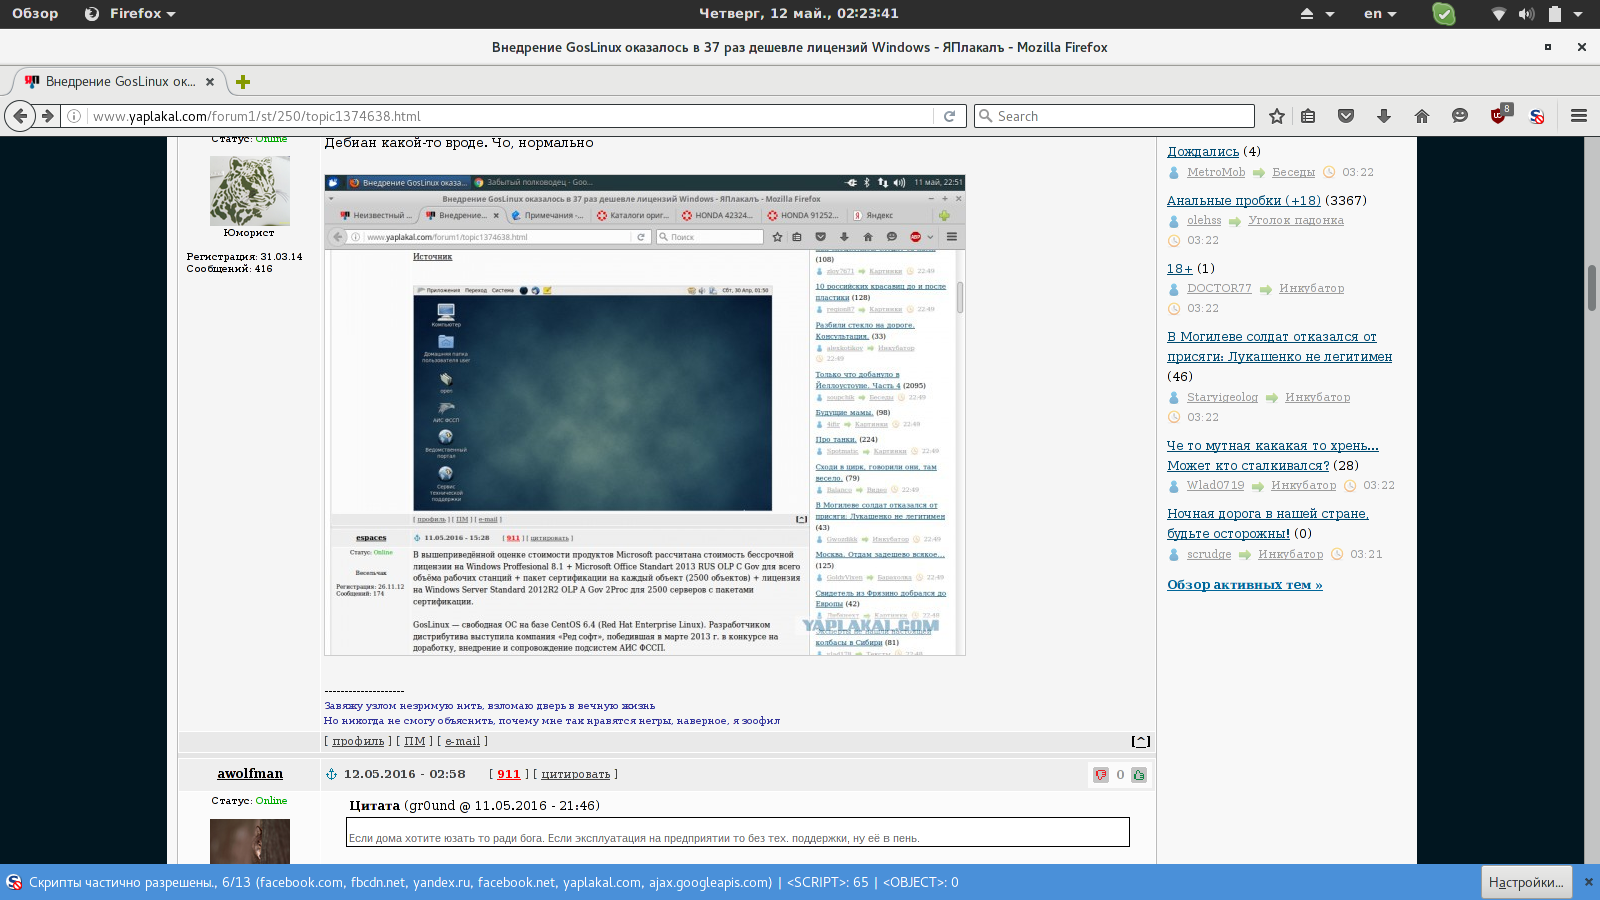
Task: Open NoScript Настройки options button
Action: 1526,882
